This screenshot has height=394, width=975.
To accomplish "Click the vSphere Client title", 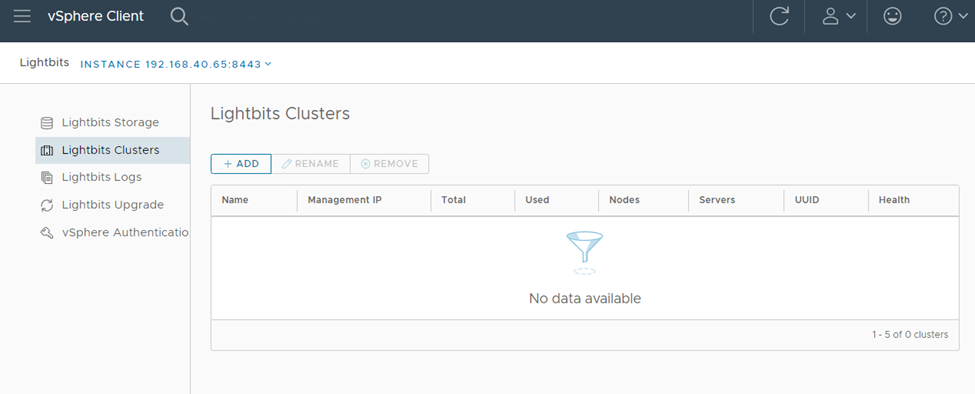I will point(96,17).
